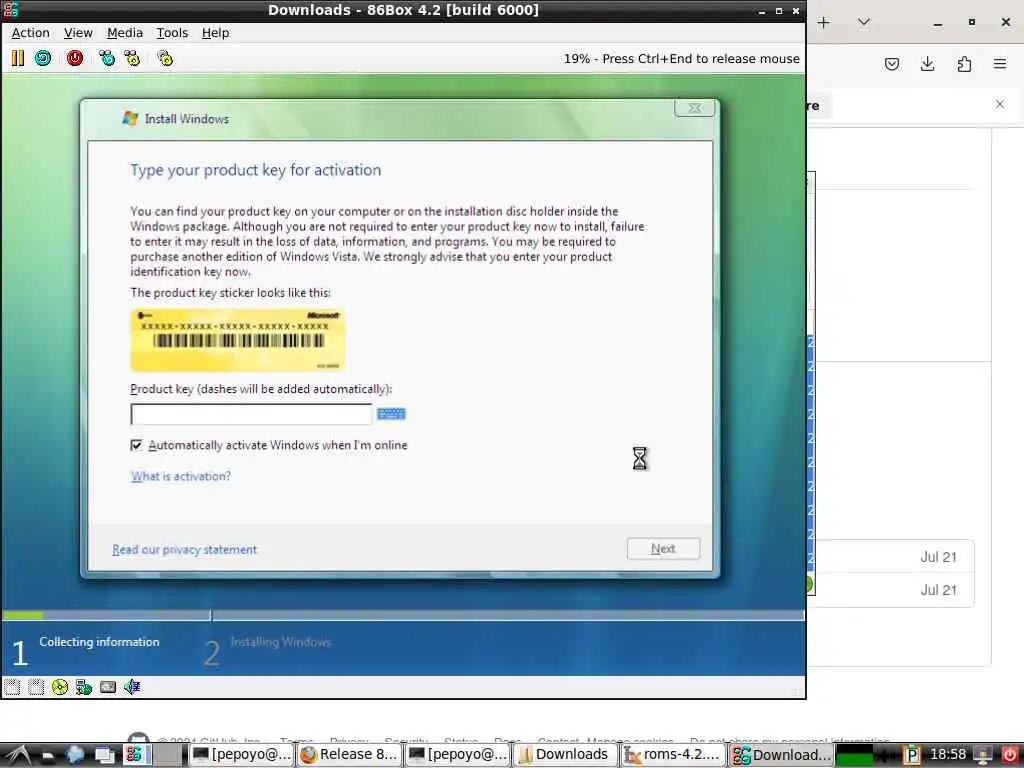Image resolution: width=1024 pixels, height=768 pixels.
Task: Click Next in the Install Windows dialog
Action: pos(663,549)
